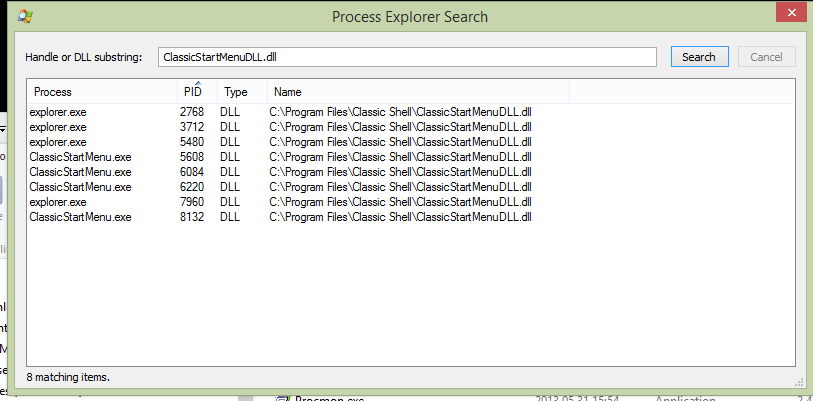This screenshot has width=813, height=401.
Task: Click PID value 5480
Action: click(x=192, y=142)
